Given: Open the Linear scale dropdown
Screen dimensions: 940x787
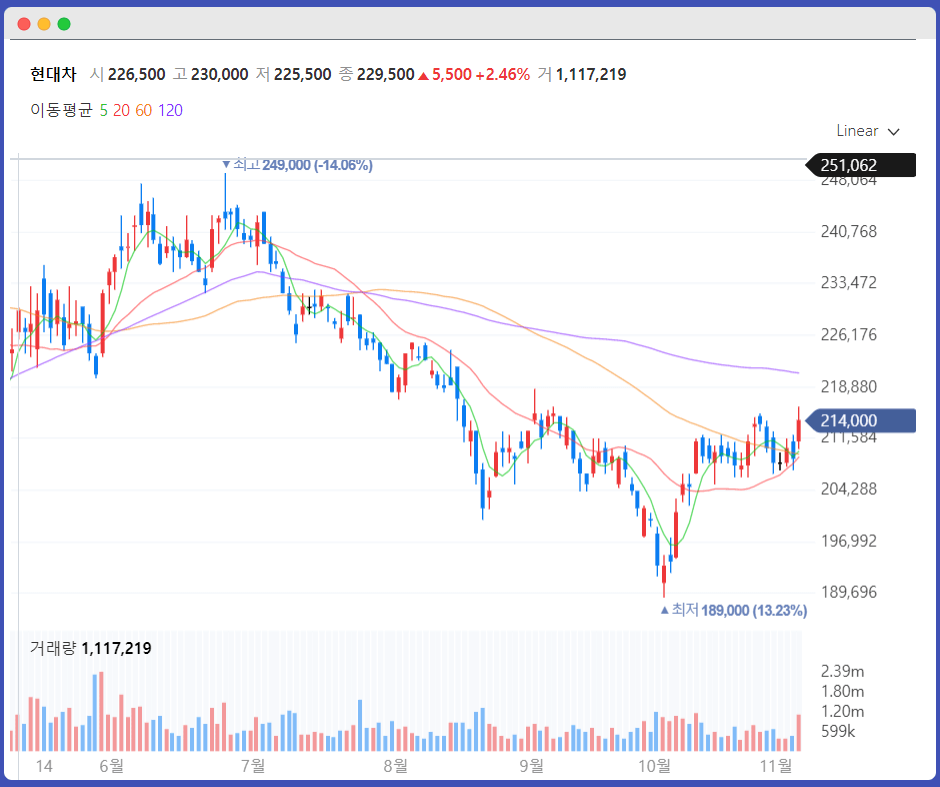Looking at the screenshot, I should 867,131.
